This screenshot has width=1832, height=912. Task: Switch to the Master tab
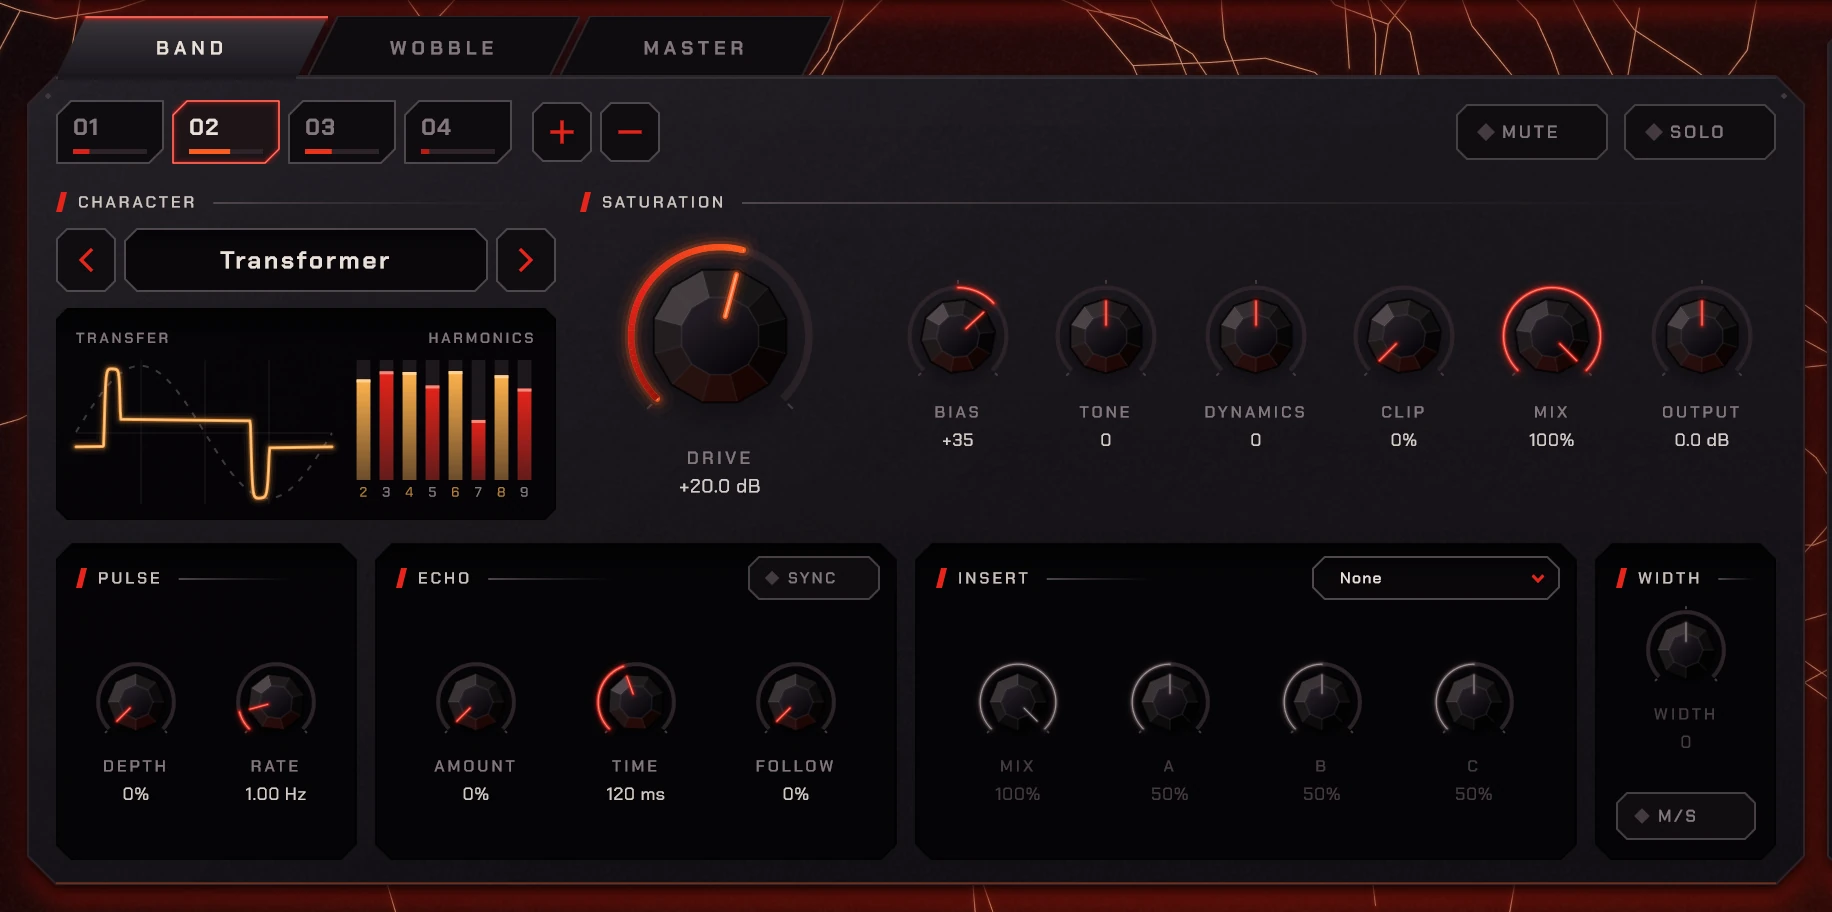coord(695,48)
